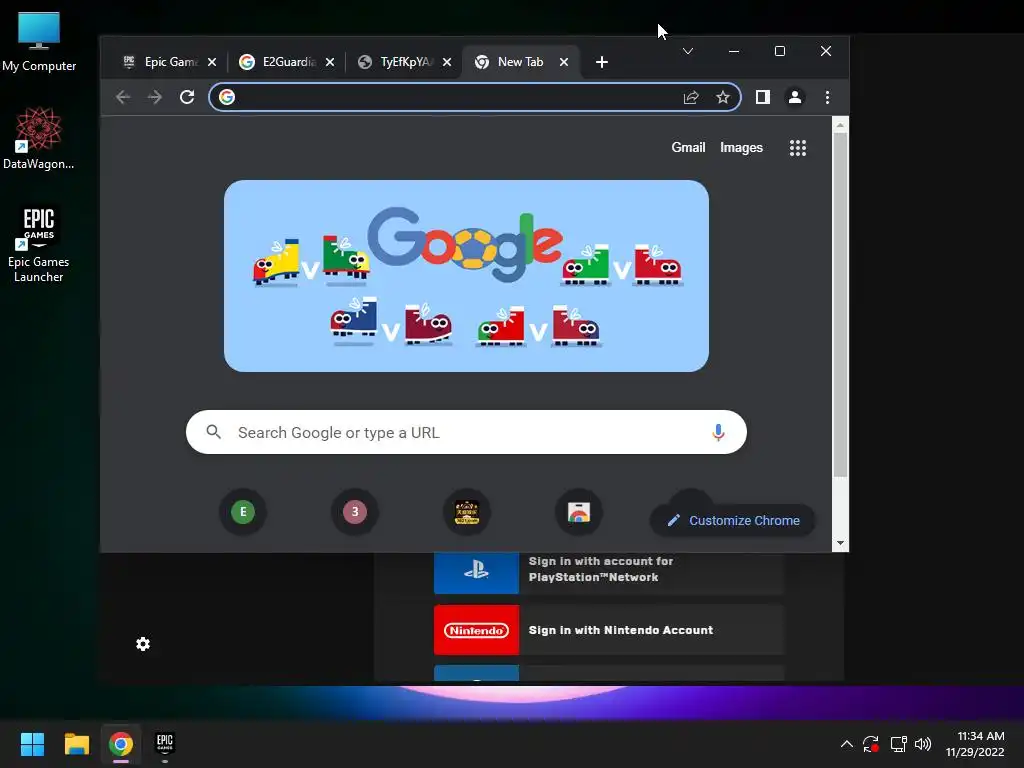Screen dimensions: 1024x768
Task: Open network status tray icon
Action: [x=899, y=744]
